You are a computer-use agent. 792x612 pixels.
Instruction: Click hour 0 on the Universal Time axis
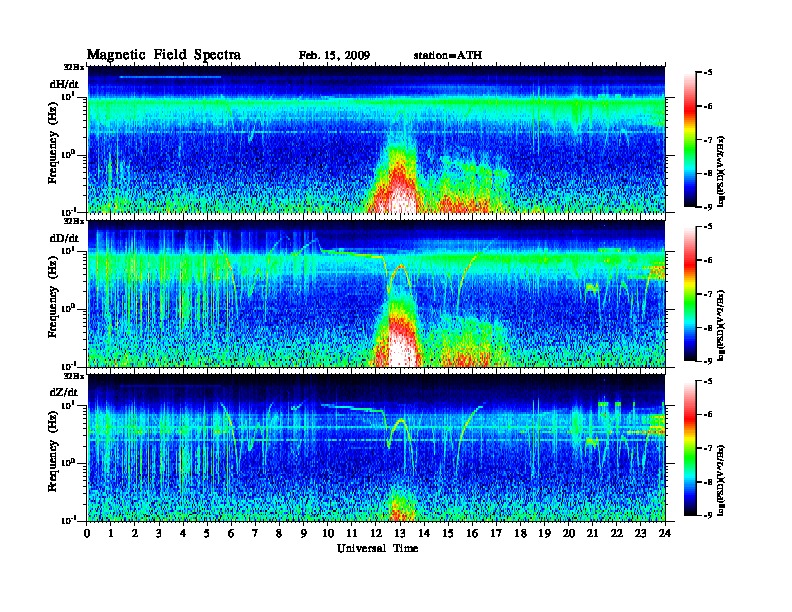coord(87,534)
